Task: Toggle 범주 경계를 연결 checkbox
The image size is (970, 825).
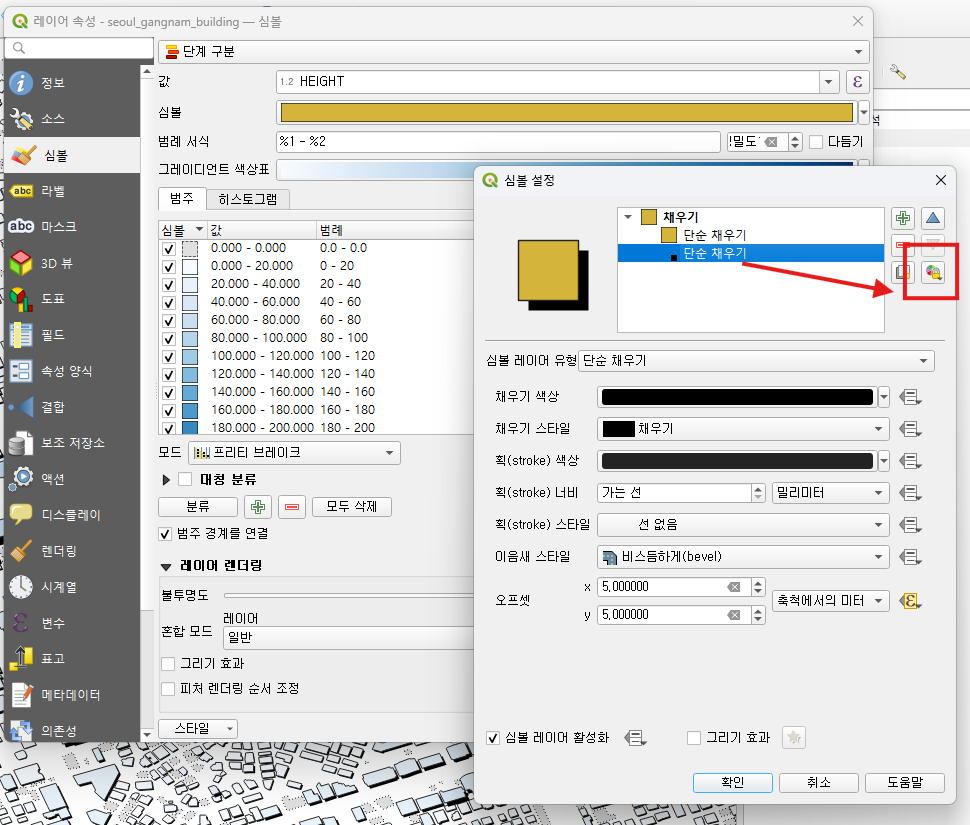Action: tap(165, 534)
